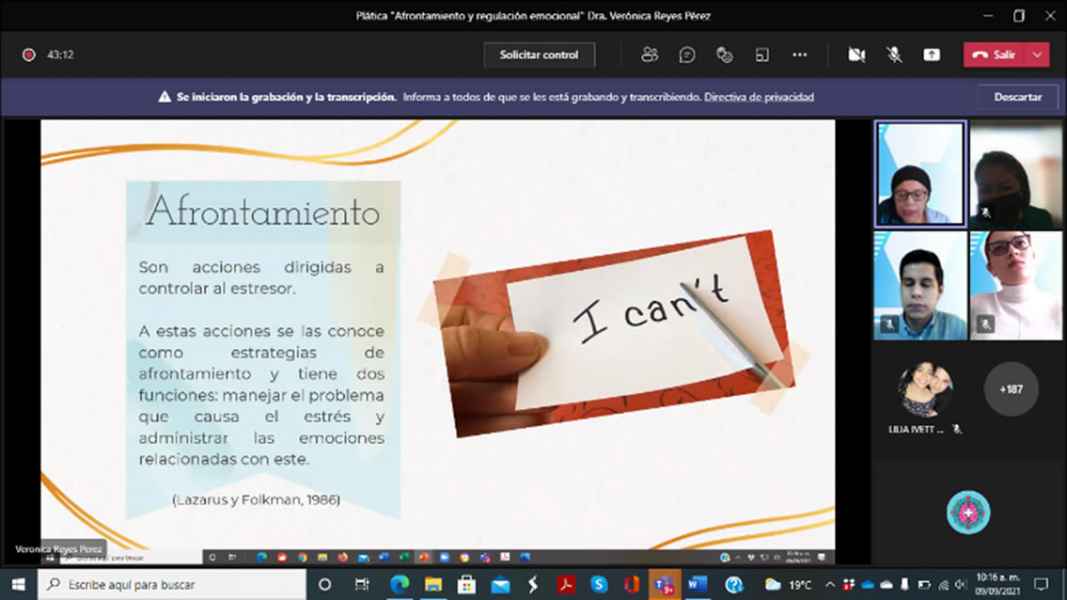Dismiss the recording banner with Descartar
This screenshot has width=1067, height=600.
[x=1018, y=97]
